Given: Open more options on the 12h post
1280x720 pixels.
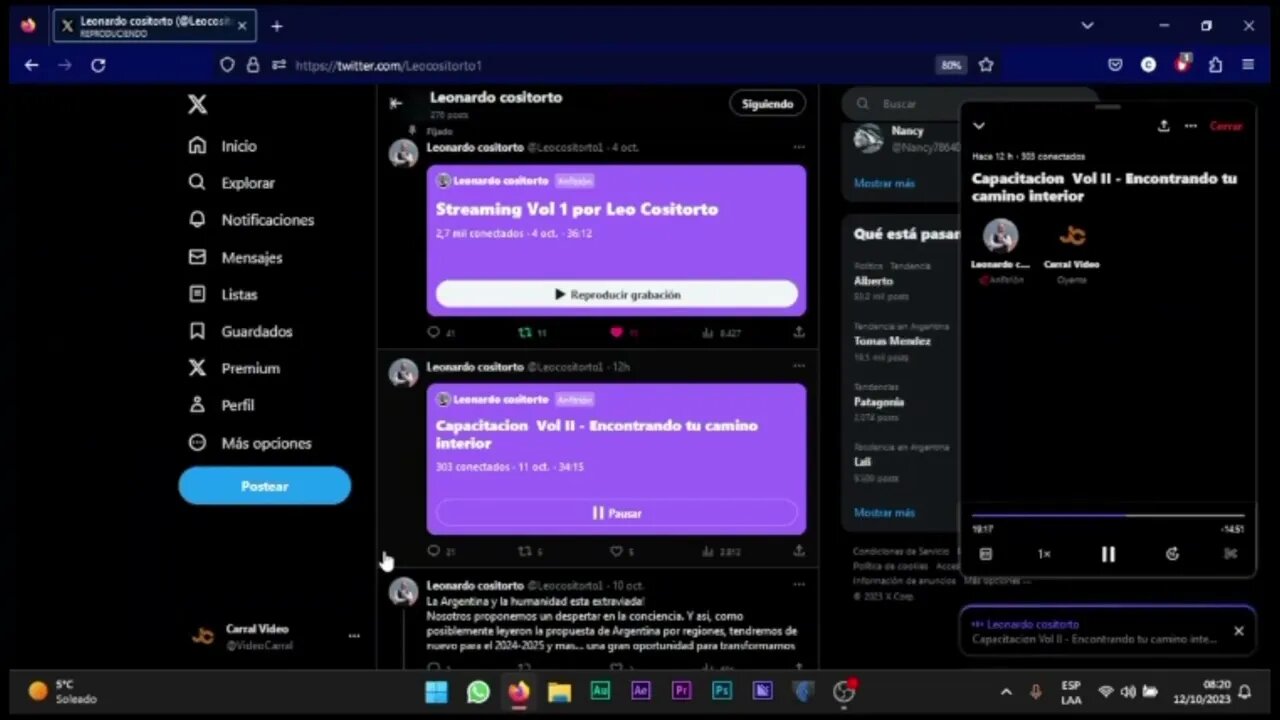Looking at the screenshot, I should tap(798, 367).
